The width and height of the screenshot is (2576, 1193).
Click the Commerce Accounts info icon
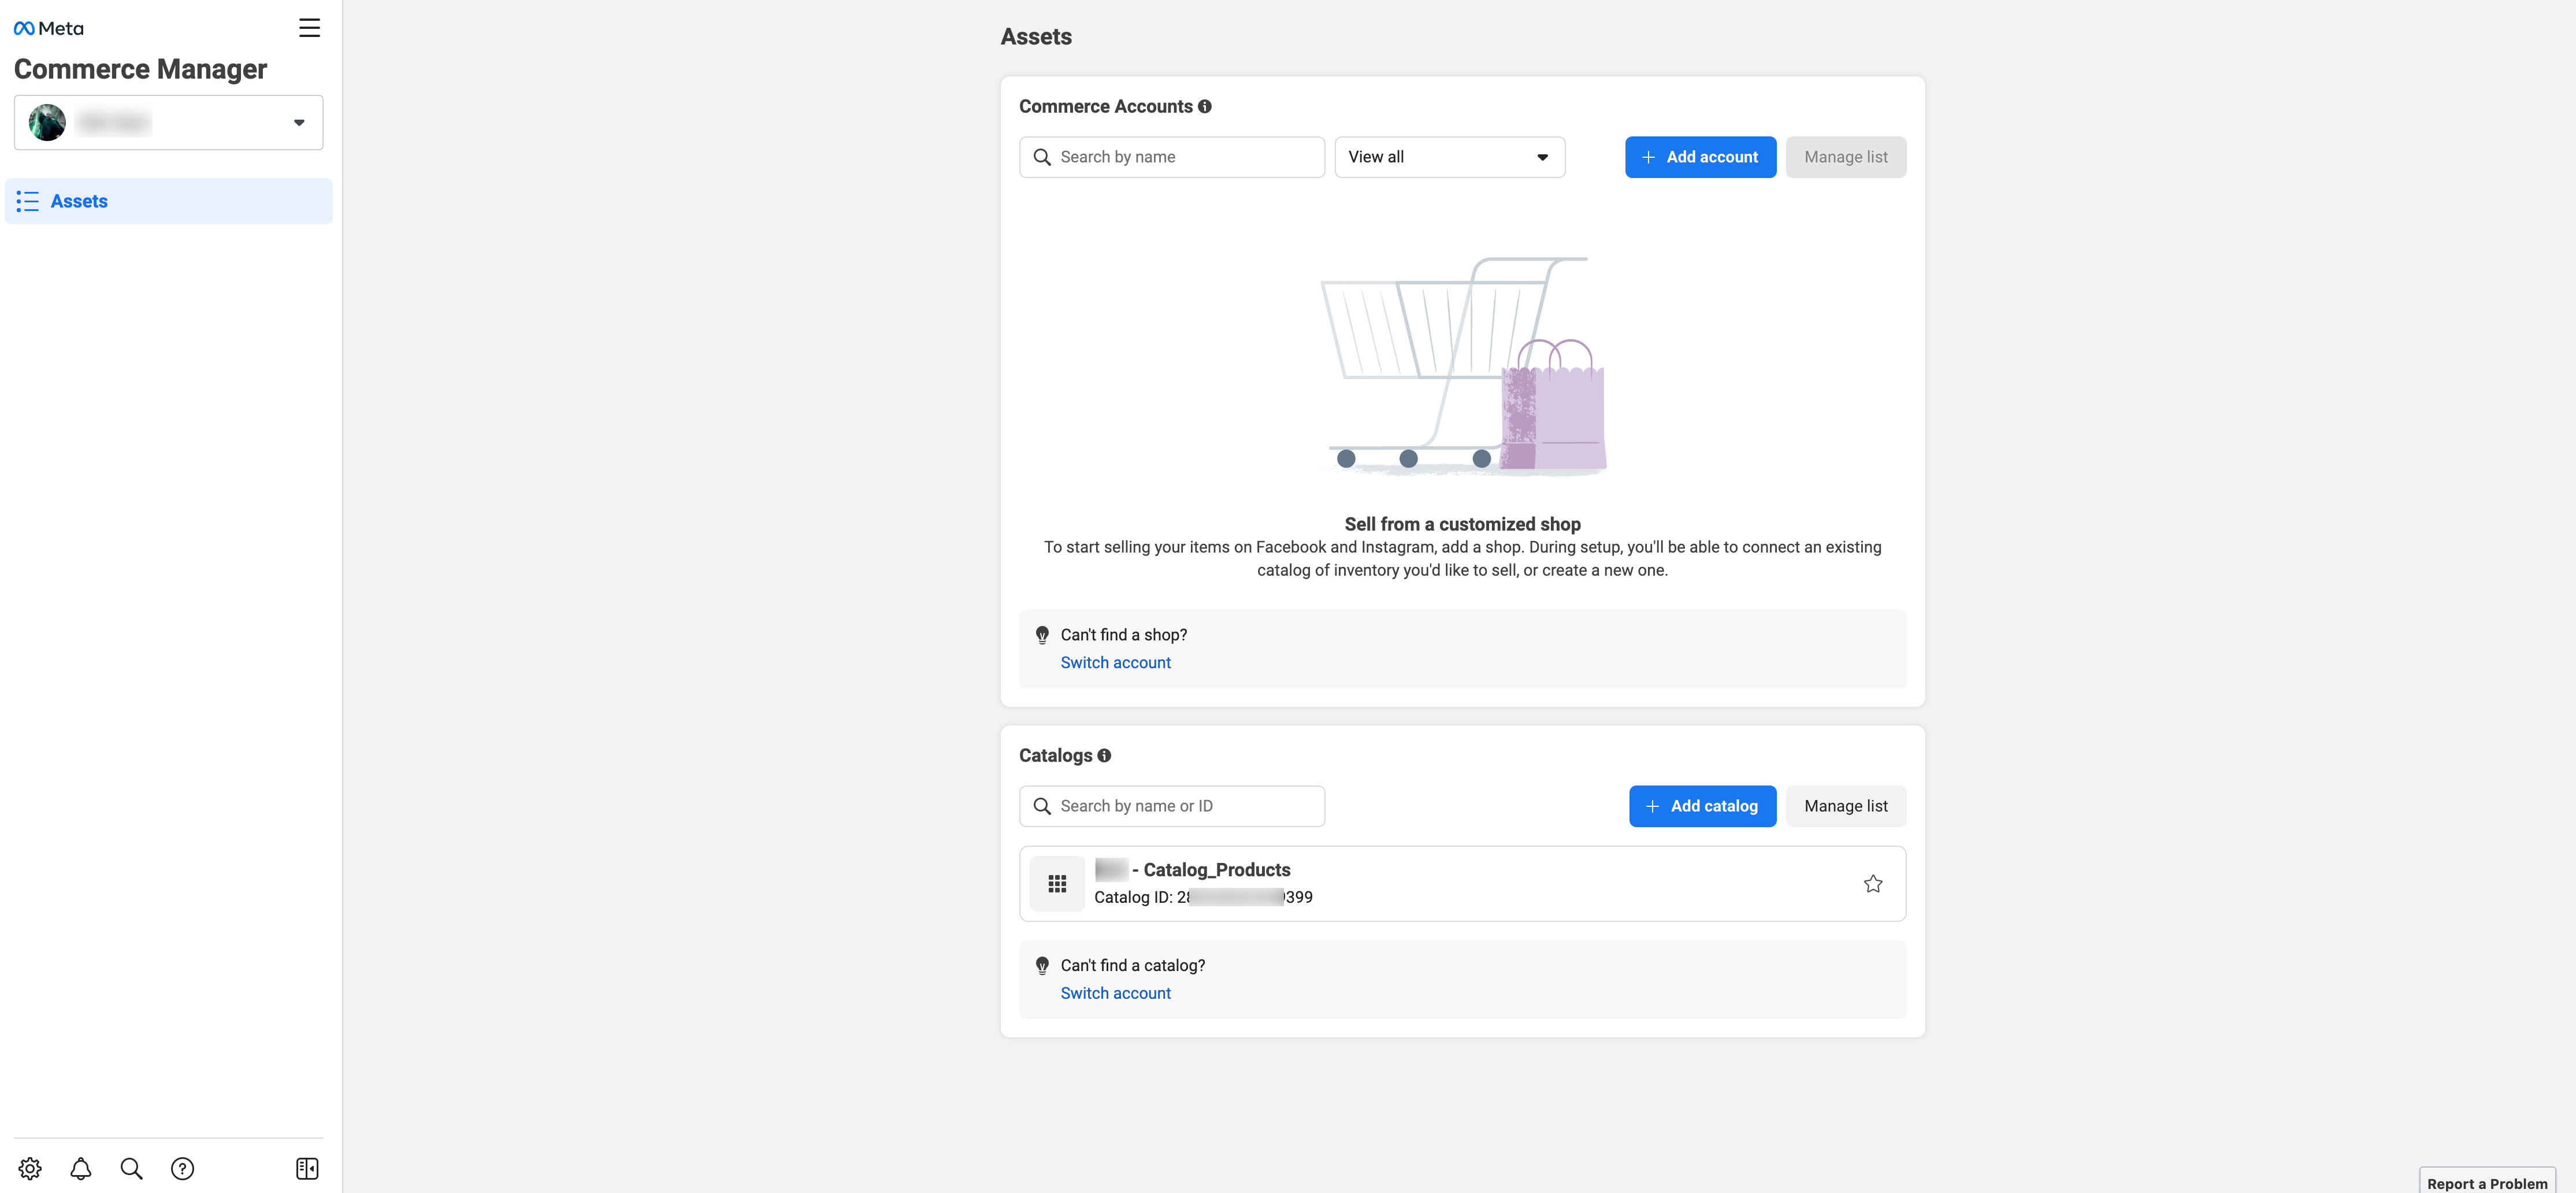(1205, 106)
